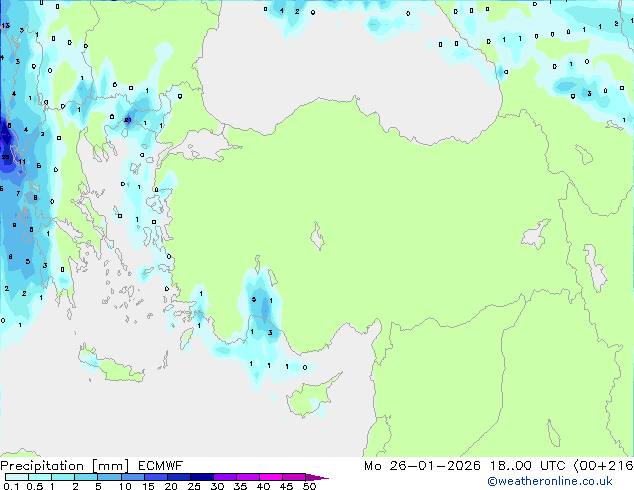
Task: Click the 2–5 mm legend color box
Action: (86, 477)
